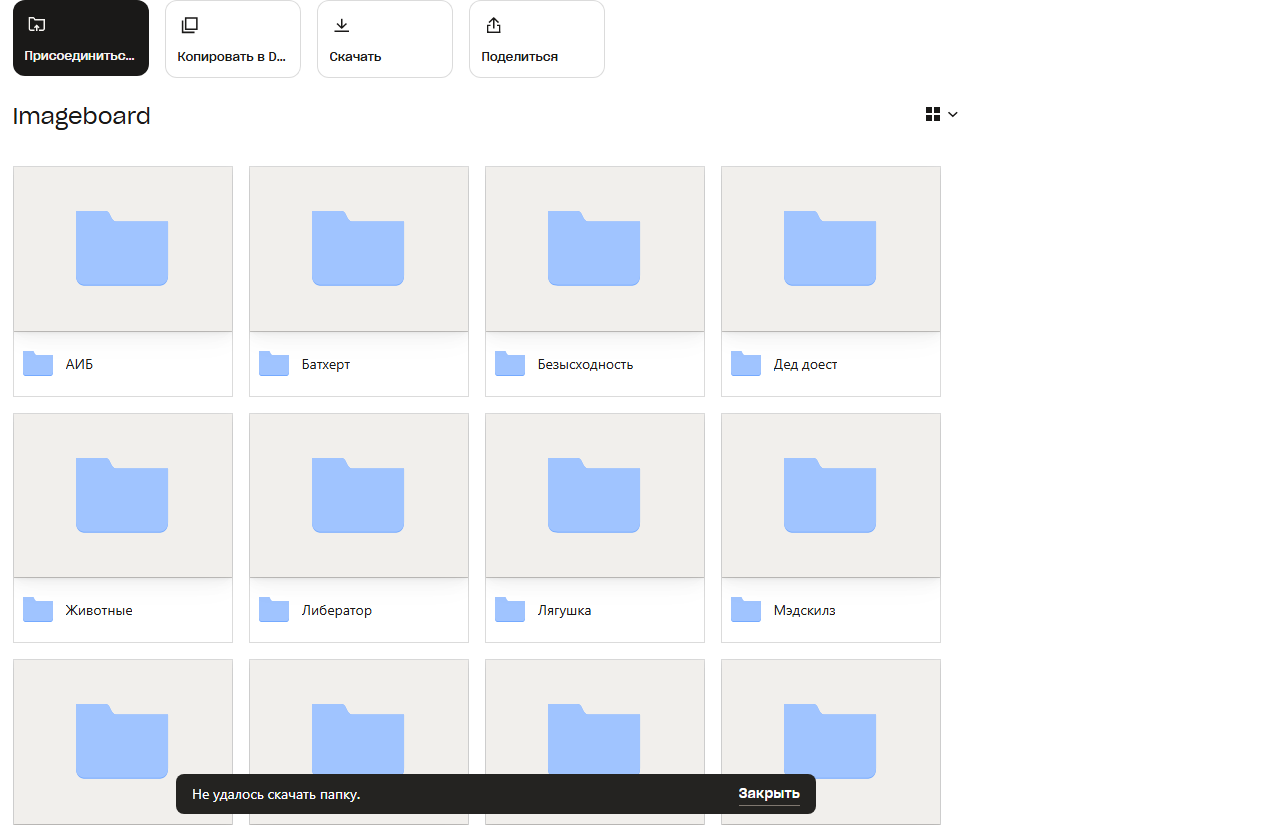This screenshot has height=825, width=1279.
Task: Click the Скачать button label
Action: click(355, 57)
